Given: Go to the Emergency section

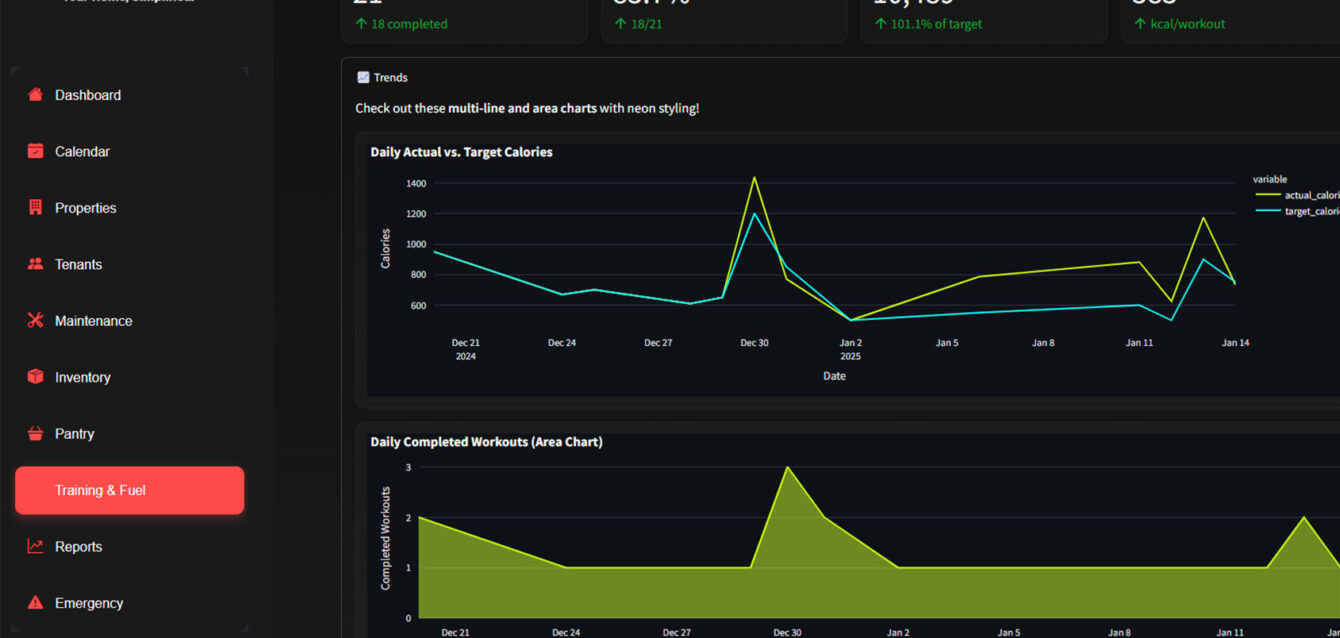Looking at the screenshot, I should [x=89, y=603].
